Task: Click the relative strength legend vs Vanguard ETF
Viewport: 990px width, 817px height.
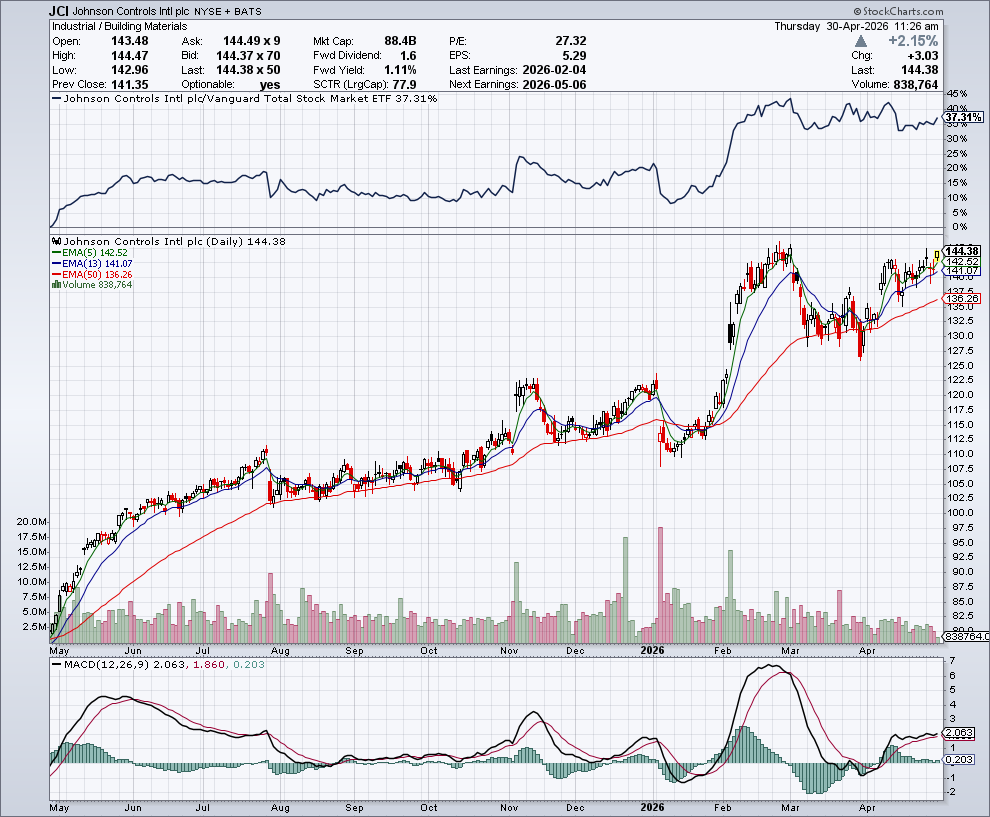Action: (x=245, y=98)
